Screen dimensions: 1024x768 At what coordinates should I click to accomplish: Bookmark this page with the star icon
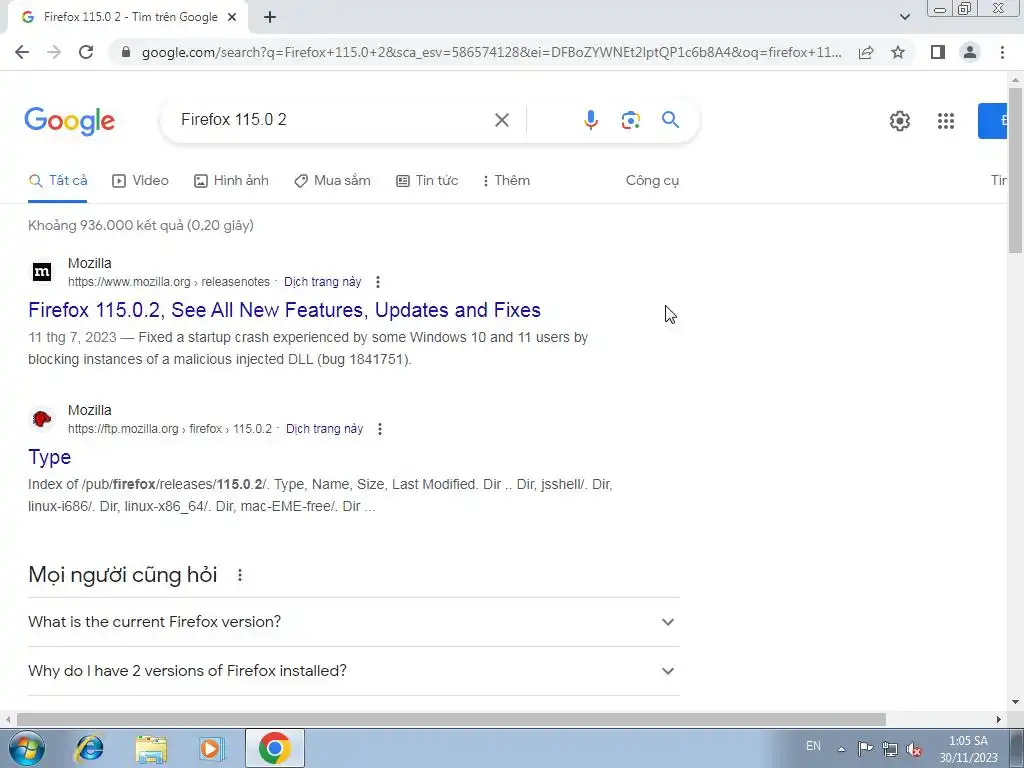coord(898,52)
